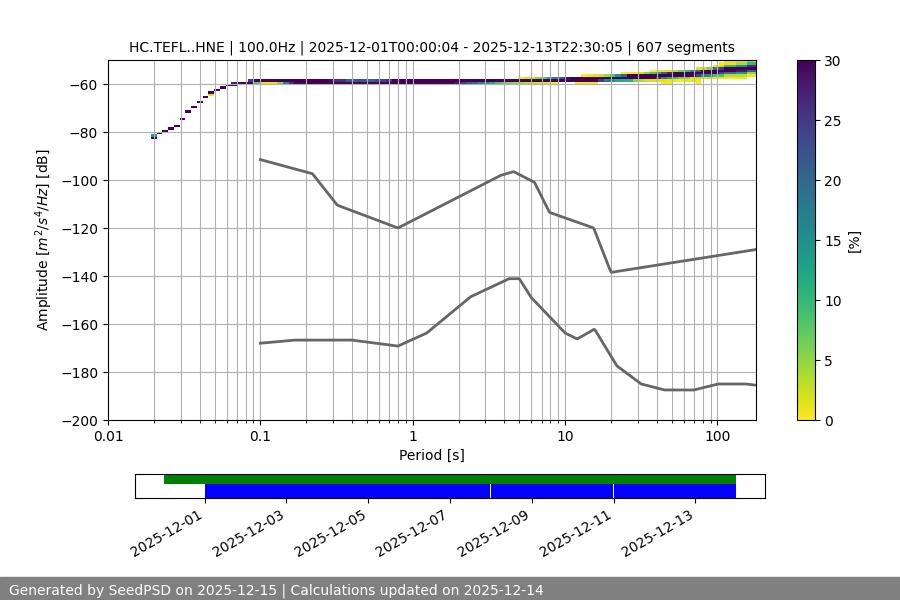
Task: Click the -120 y-axis tick label
Action: [x=80, y=229]
